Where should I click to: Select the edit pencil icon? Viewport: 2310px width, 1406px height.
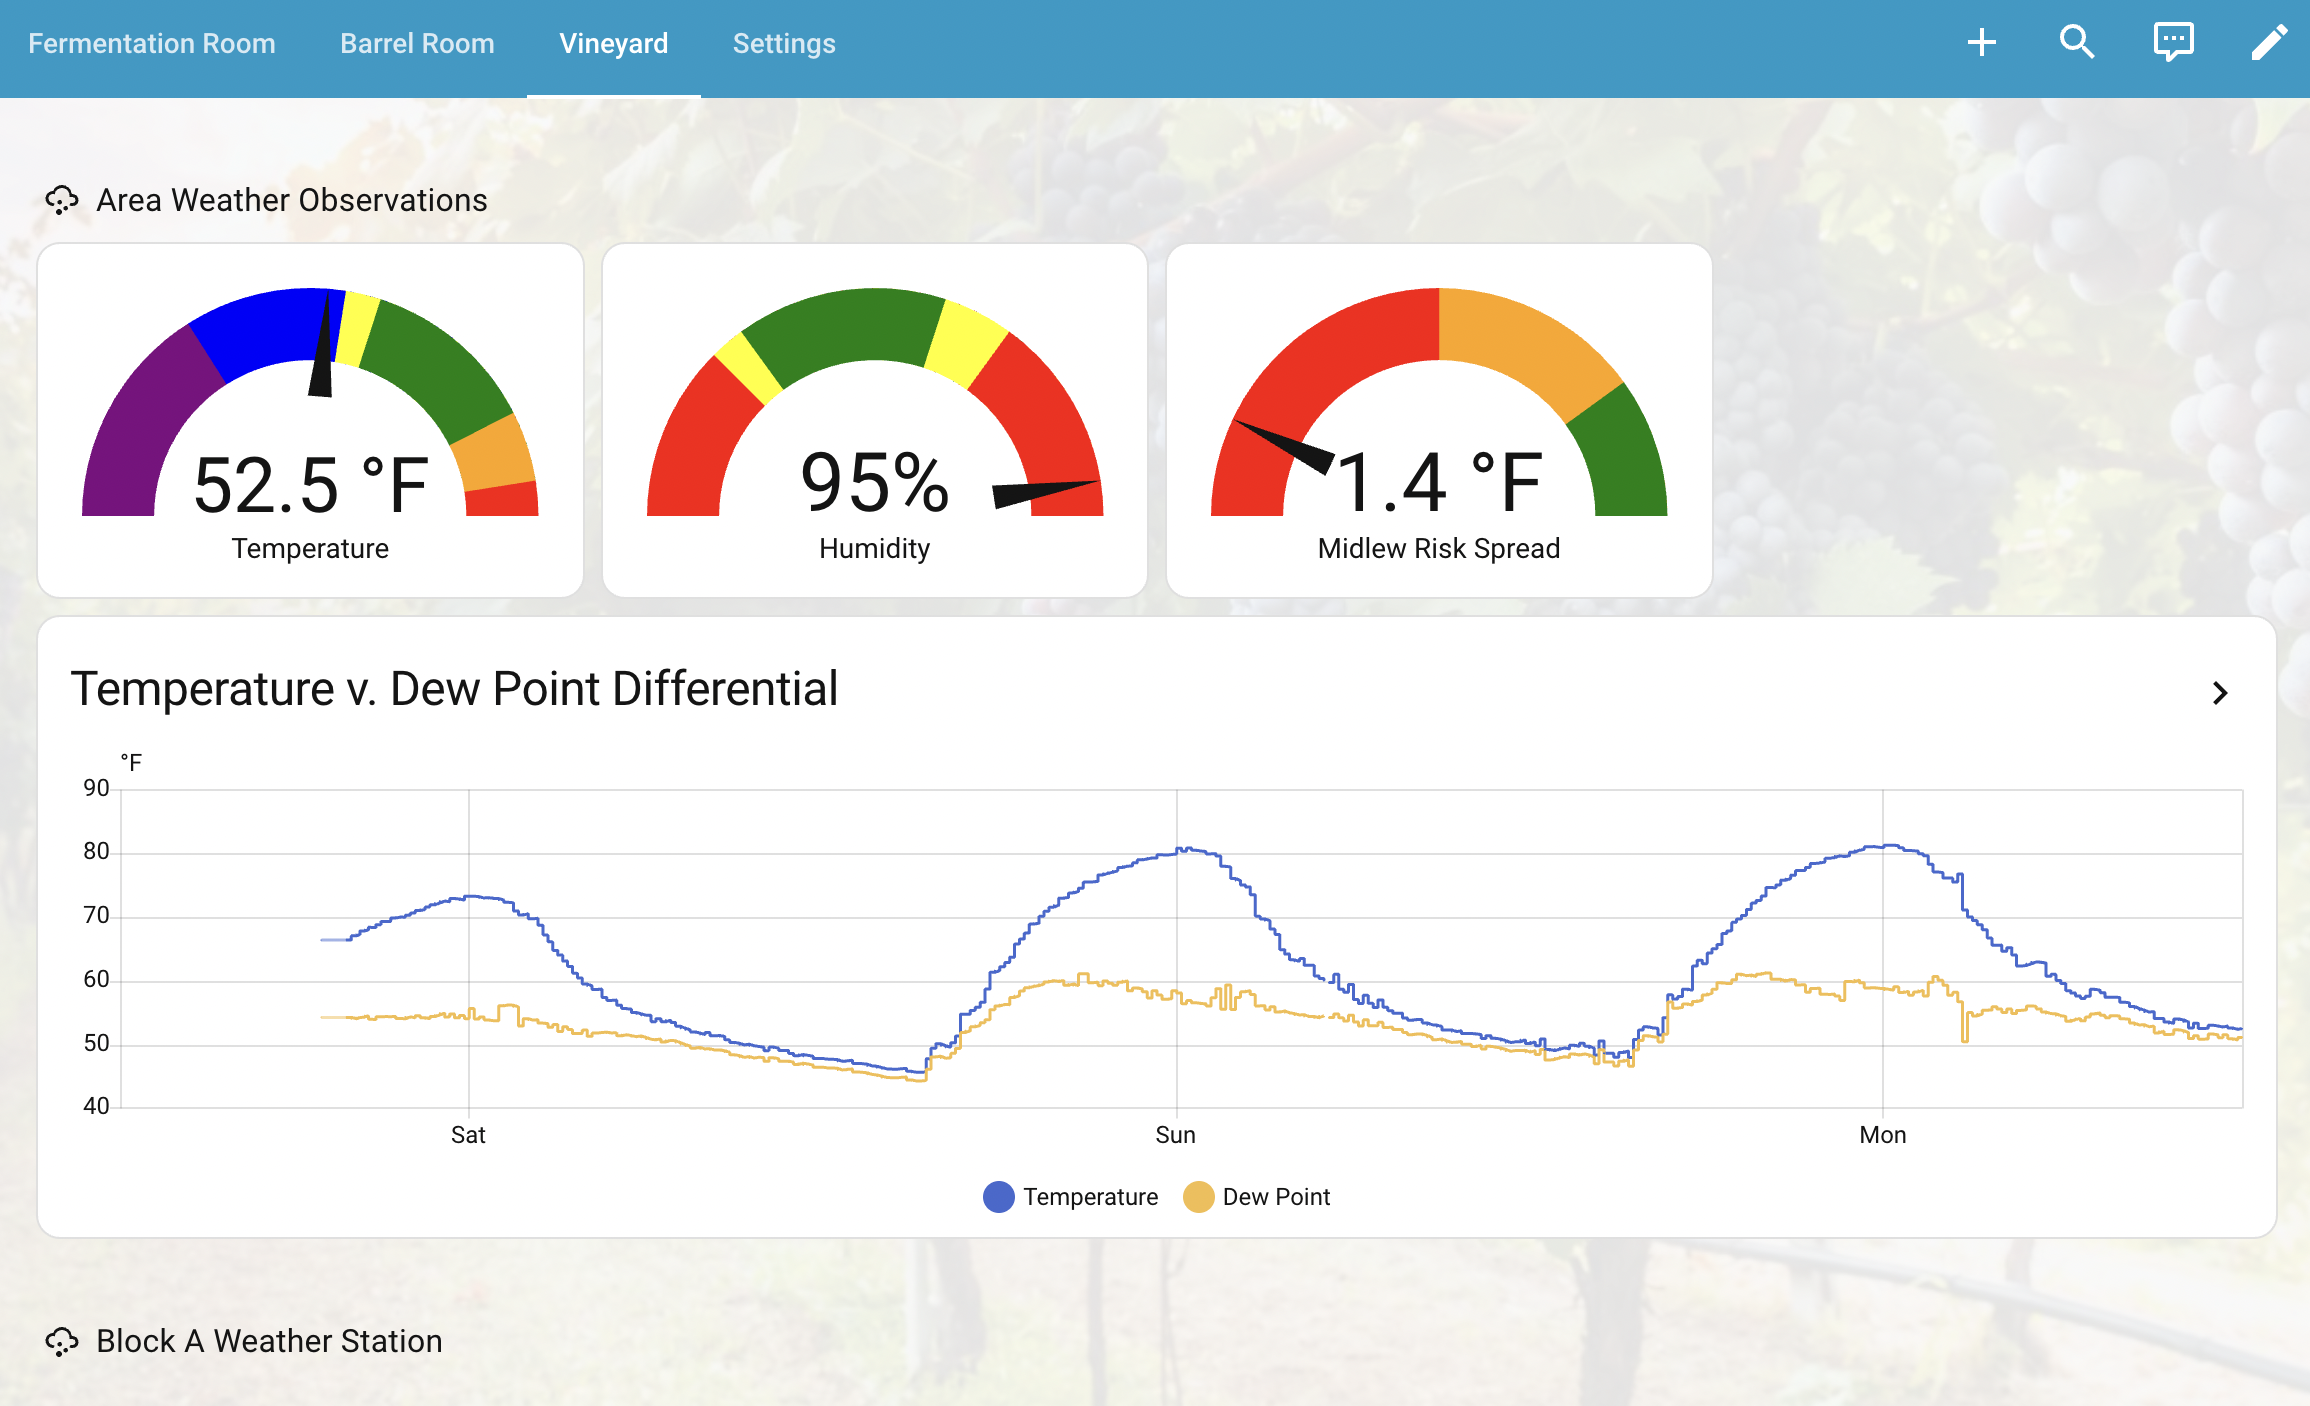pyautogui.click(x=2269, y=42)
